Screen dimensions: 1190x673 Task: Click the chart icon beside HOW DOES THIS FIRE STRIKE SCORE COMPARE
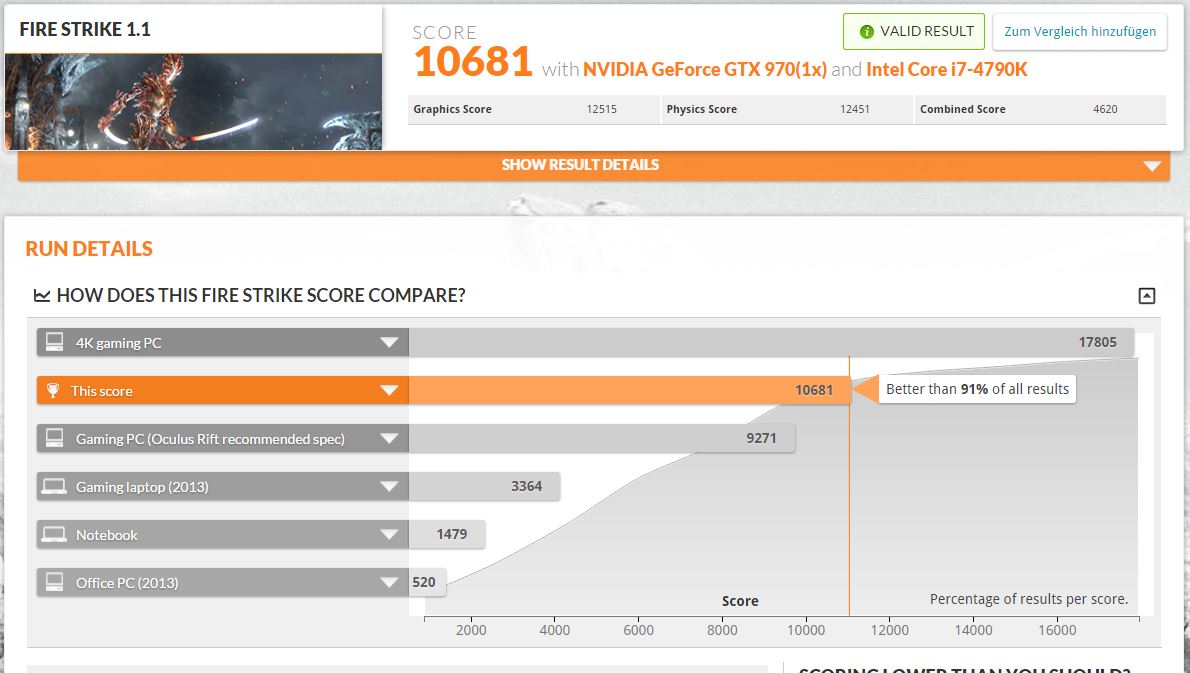[x=42, y=295]
